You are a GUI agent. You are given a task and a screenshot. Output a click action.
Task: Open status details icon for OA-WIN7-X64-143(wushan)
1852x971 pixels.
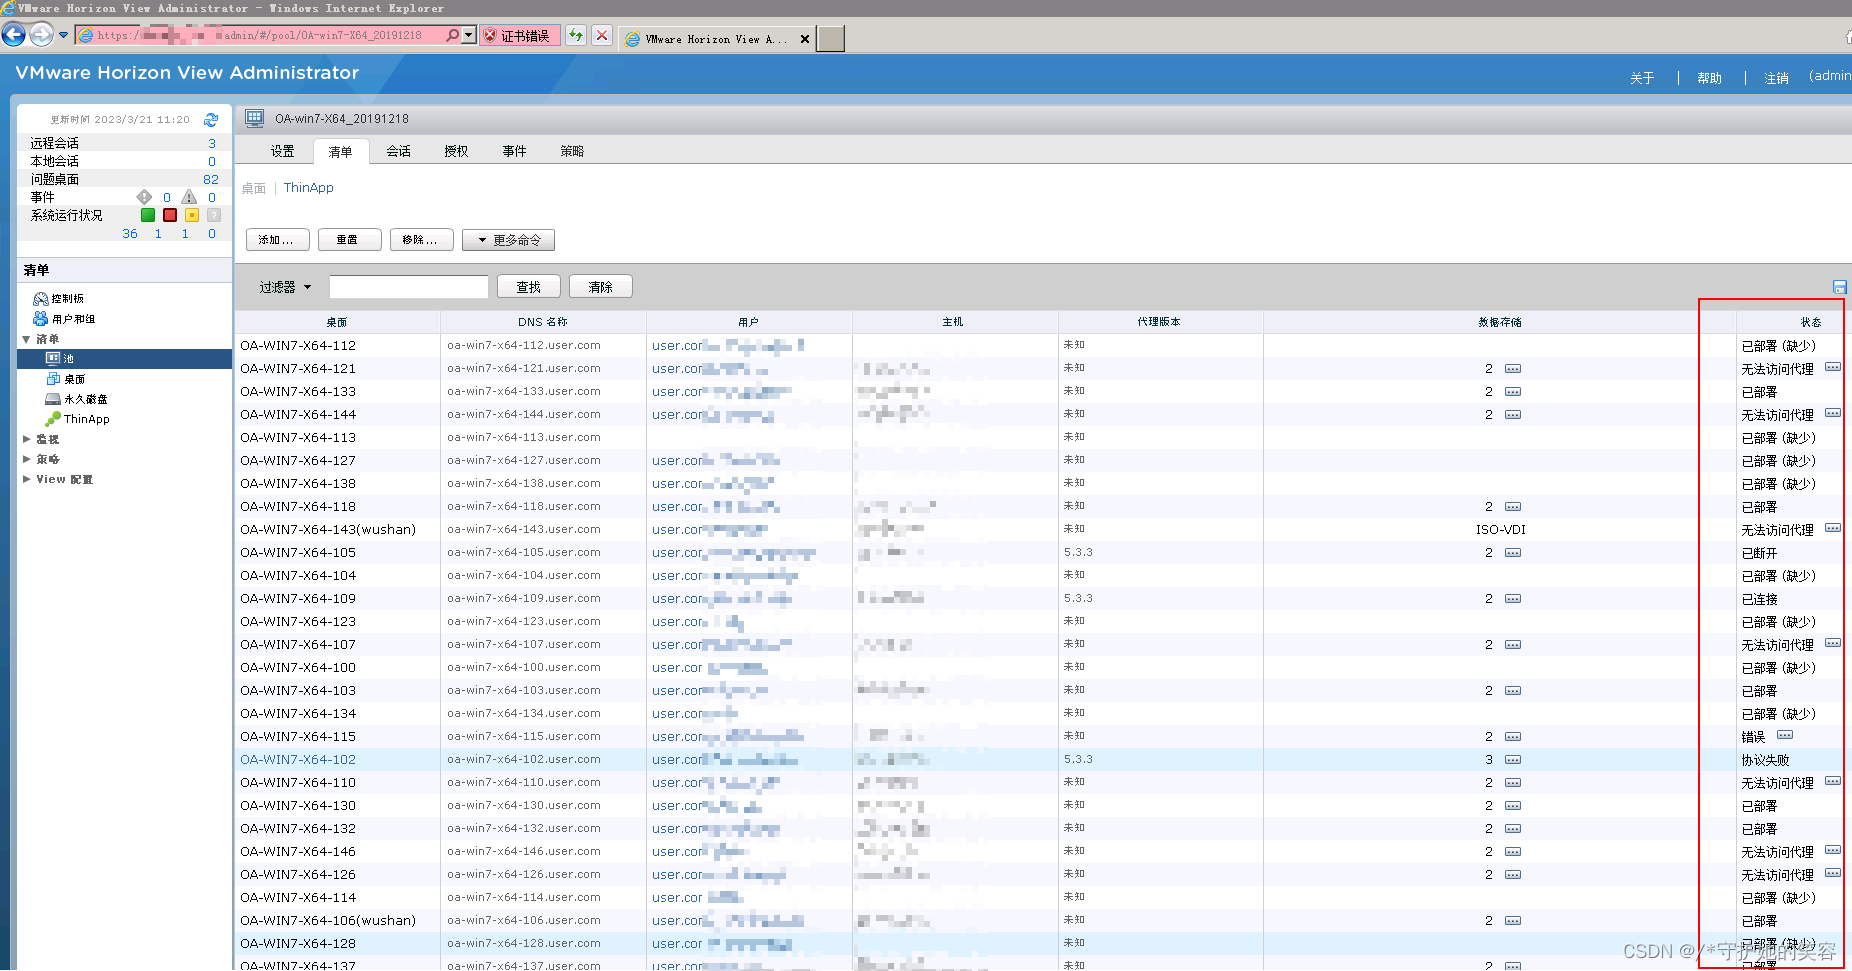point(1833,528)
